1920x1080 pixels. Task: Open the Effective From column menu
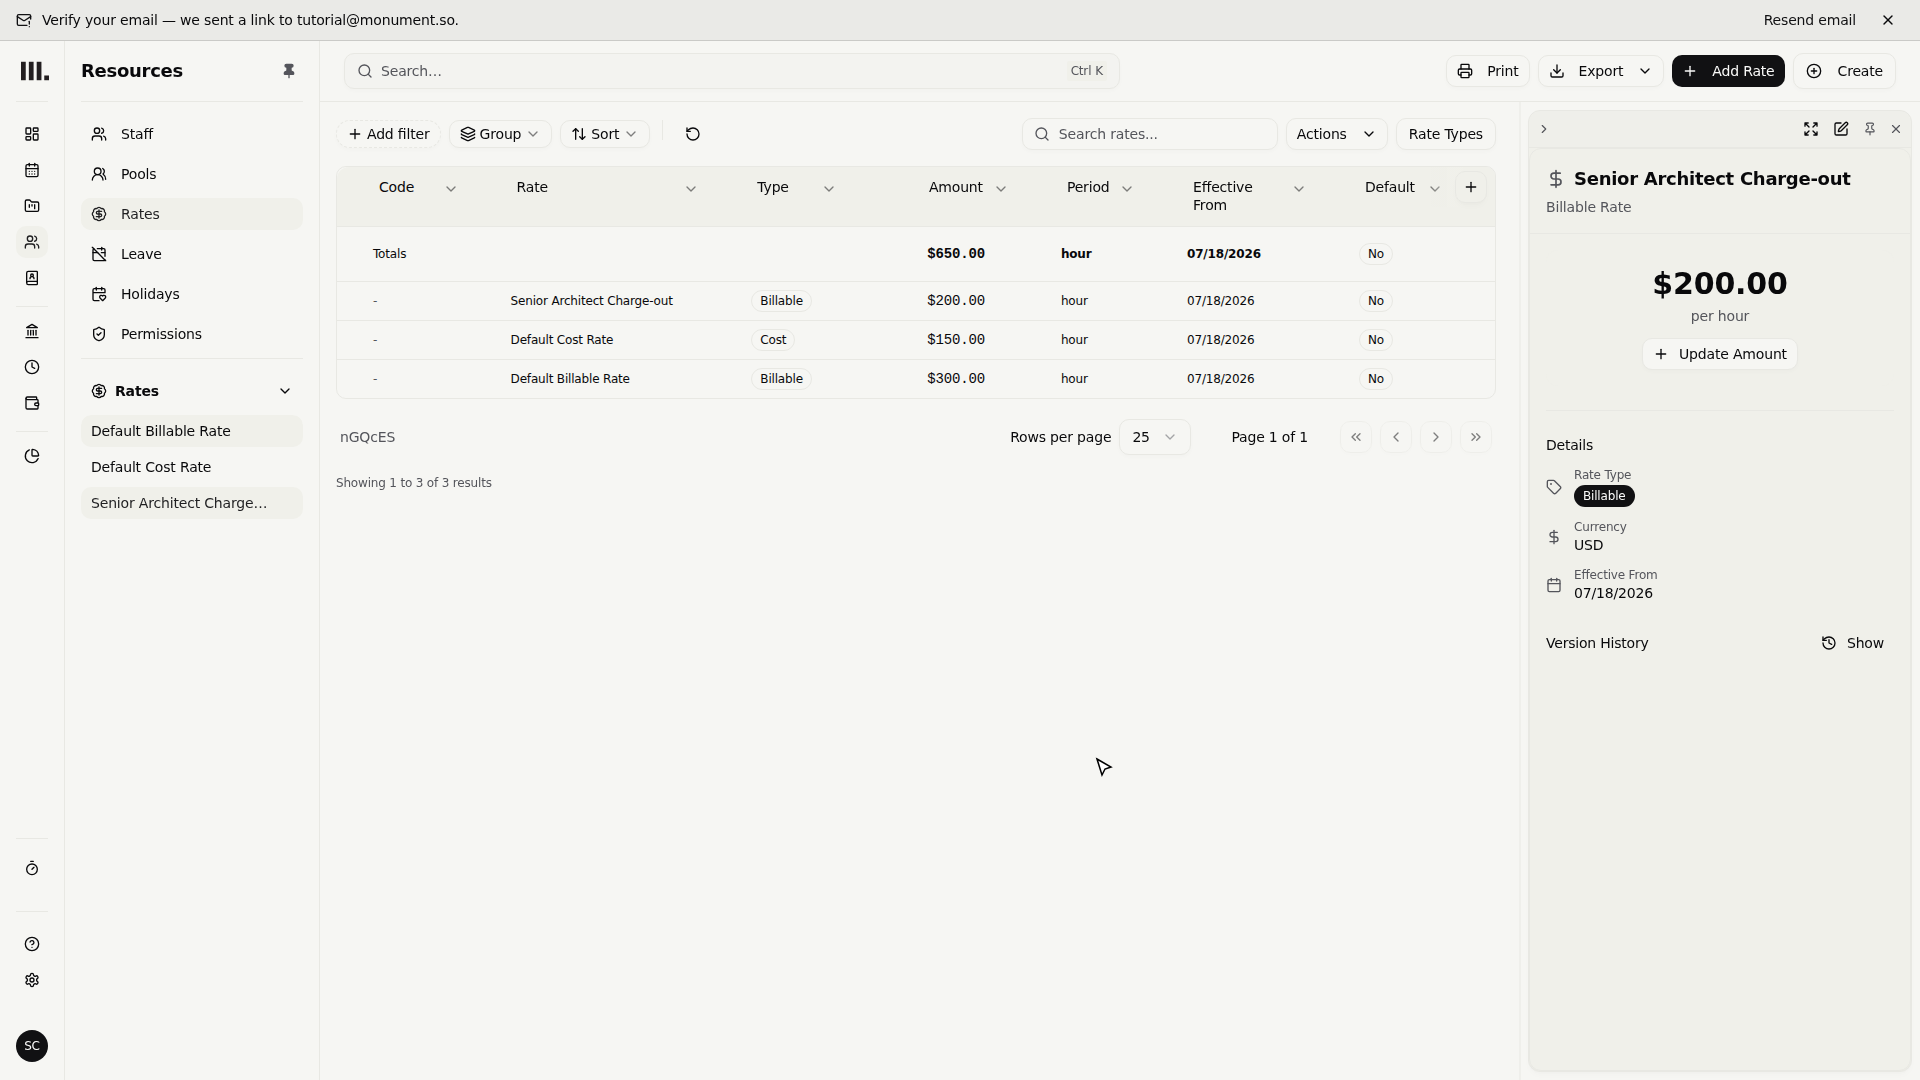1299,188
